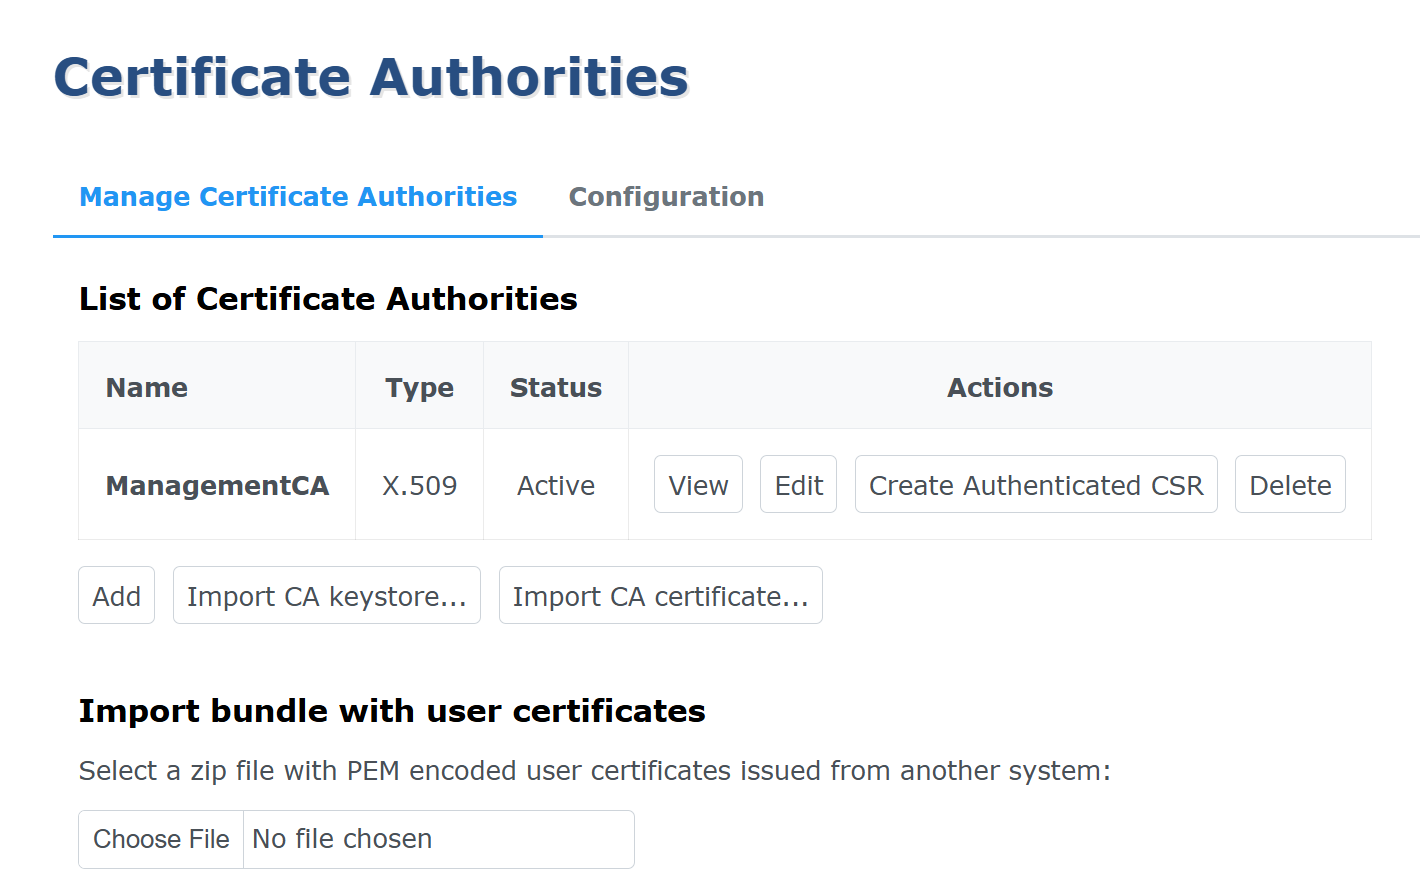Click Import CA certificate button
Image resolution: width=1420 pixels, height=896 pixels.
click(x=660, y=596)
